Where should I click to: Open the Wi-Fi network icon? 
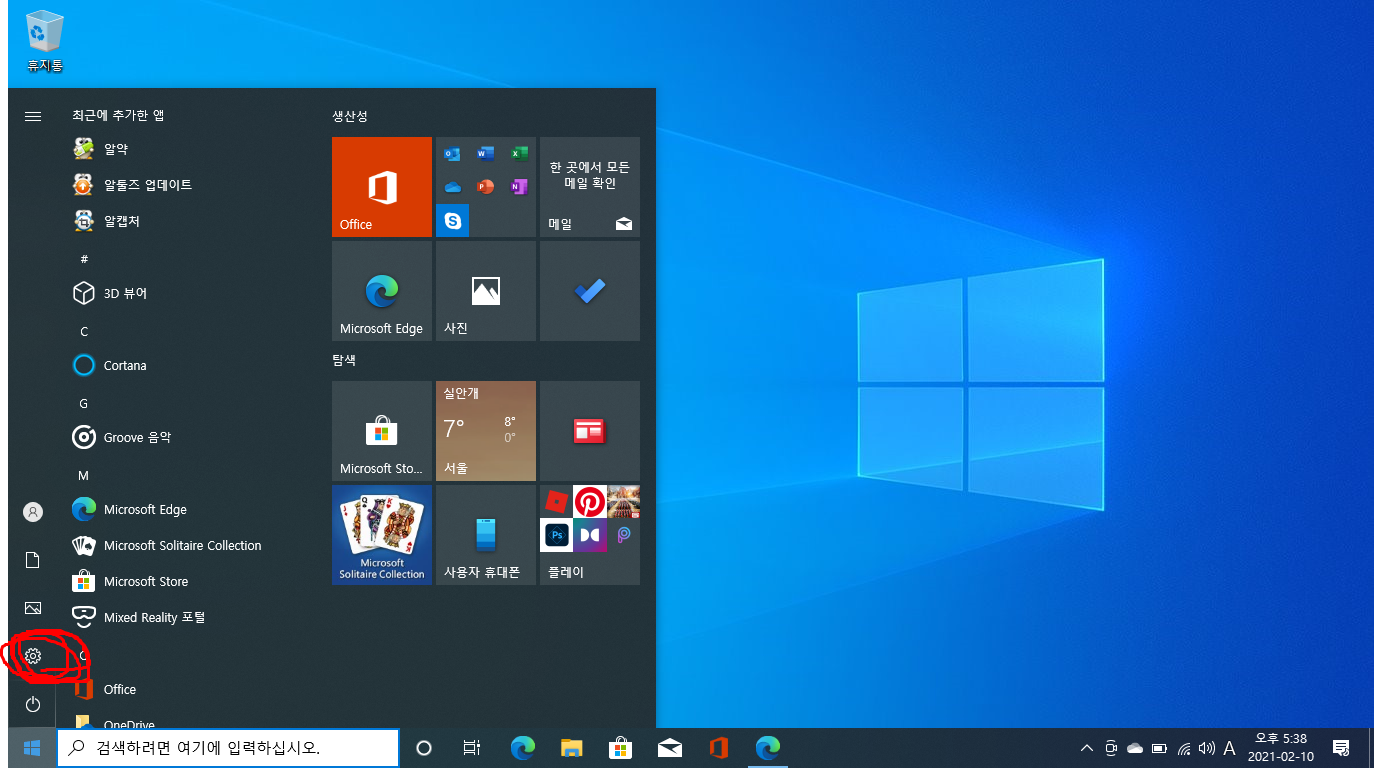click(1184, 748)
